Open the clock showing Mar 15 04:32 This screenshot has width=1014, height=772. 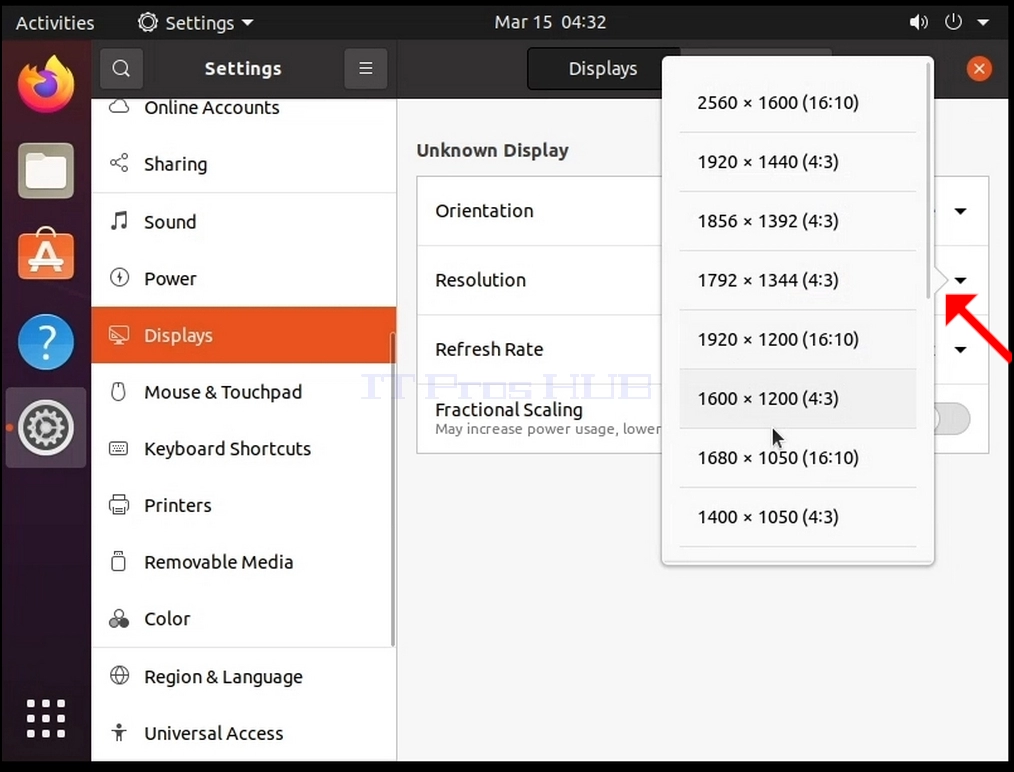[x=550, y=23]
